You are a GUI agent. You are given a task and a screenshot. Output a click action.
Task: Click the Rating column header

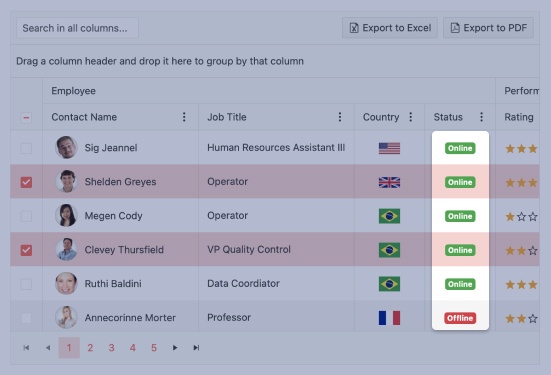tap(519, 117)
